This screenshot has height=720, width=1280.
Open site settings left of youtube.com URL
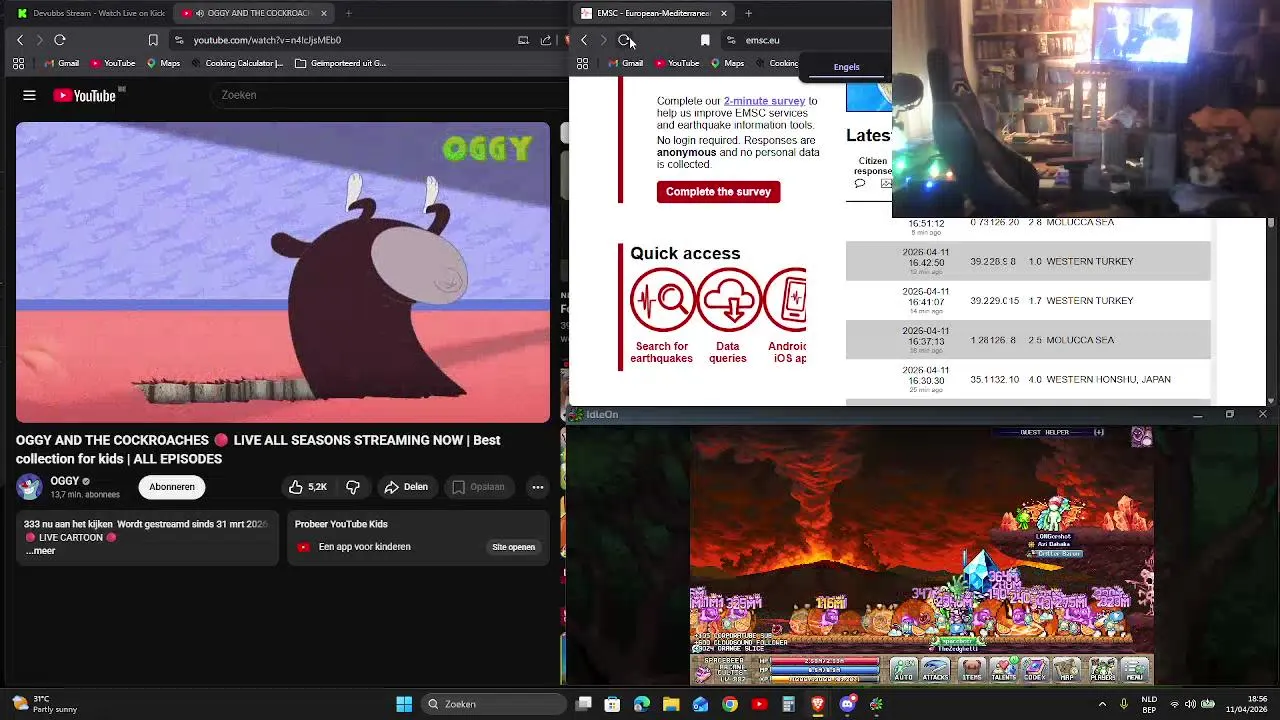[x=179, y=40]
